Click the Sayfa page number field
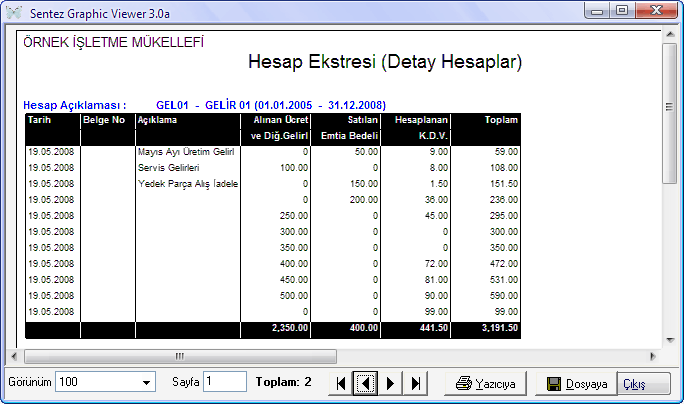 [224, 382]
